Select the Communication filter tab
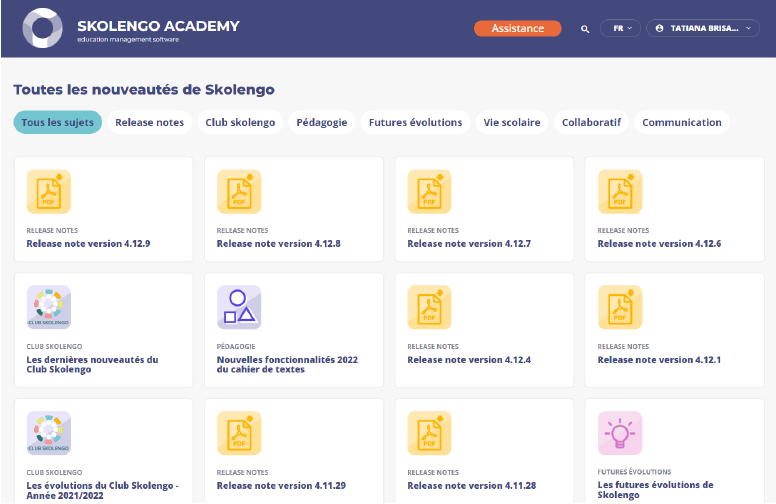This screenshot has height=504, width=776. click(x=681, y=122)
